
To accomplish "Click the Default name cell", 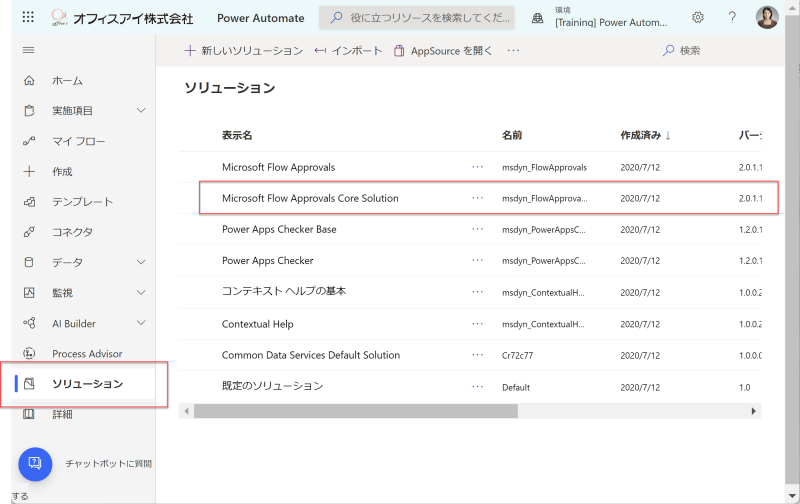I will click(x=516, y=387).
